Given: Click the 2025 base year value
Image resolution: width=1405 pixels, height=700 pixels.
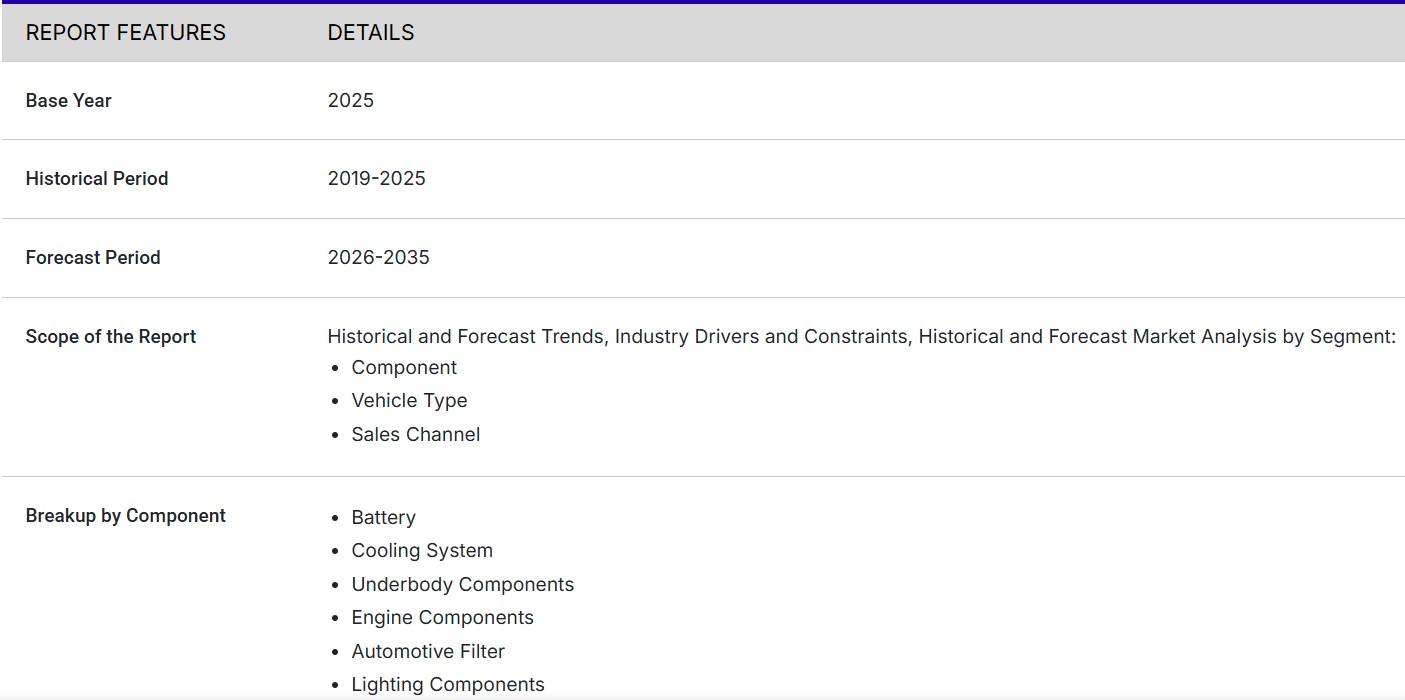Looking at the screenshot, I should 350,101.
